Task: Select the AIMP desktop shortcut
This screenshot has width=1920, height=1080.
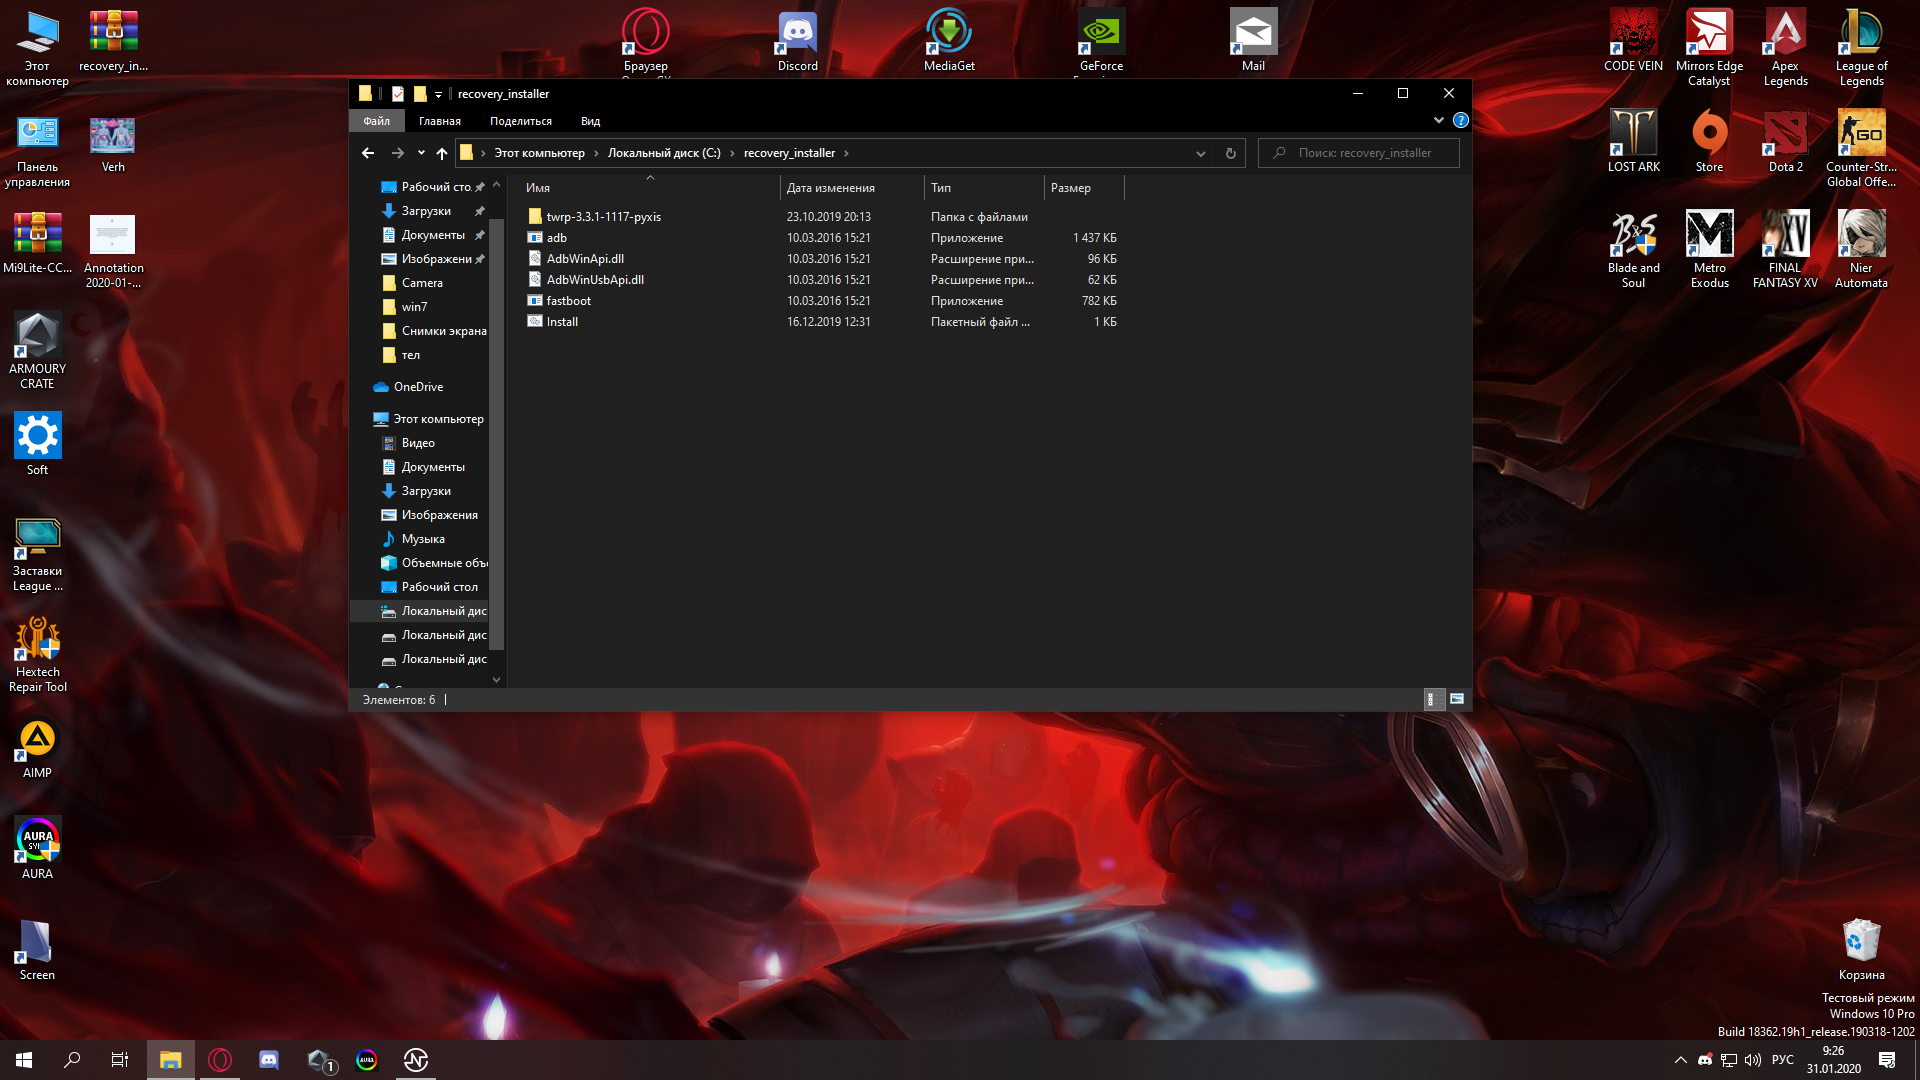Action: click(x=37, y=749)
